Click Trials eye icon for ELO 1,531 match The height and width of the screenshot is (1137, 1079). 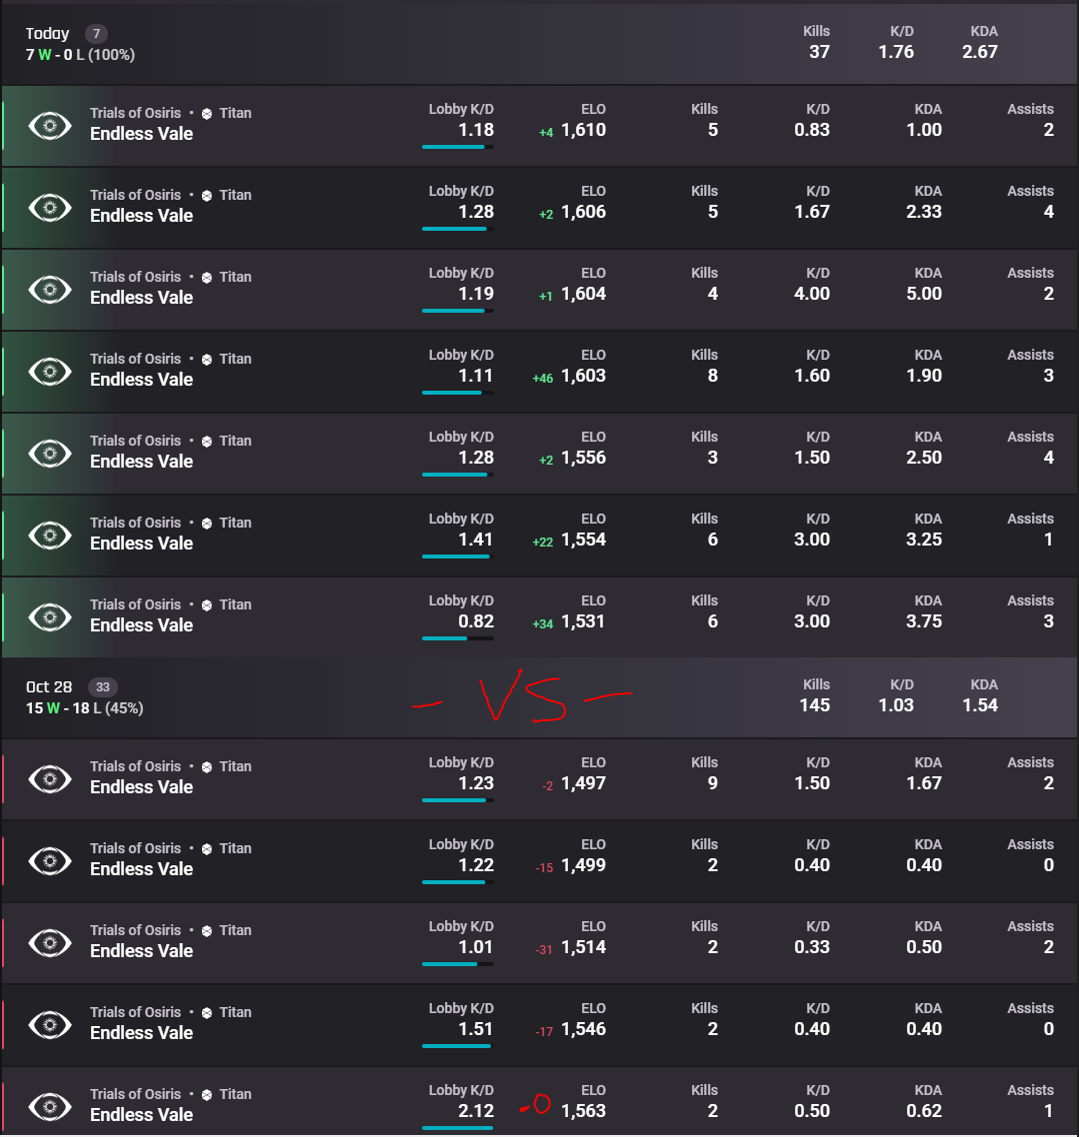(x=50, y=618)
